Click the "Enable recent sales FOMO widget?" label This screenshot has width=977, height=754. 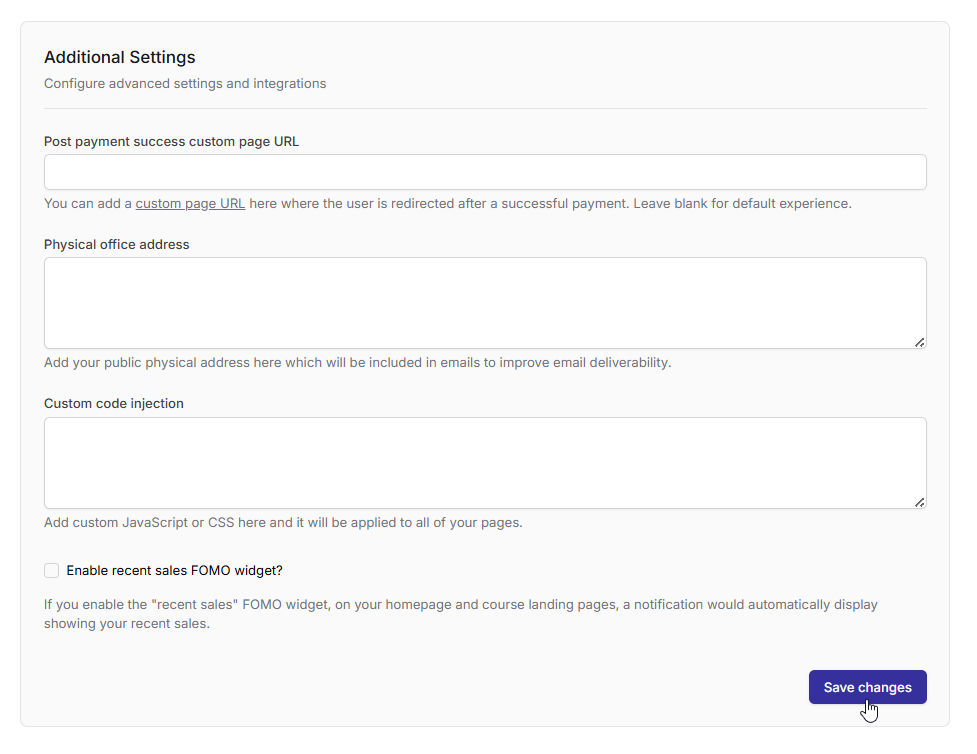pos(175,571)
